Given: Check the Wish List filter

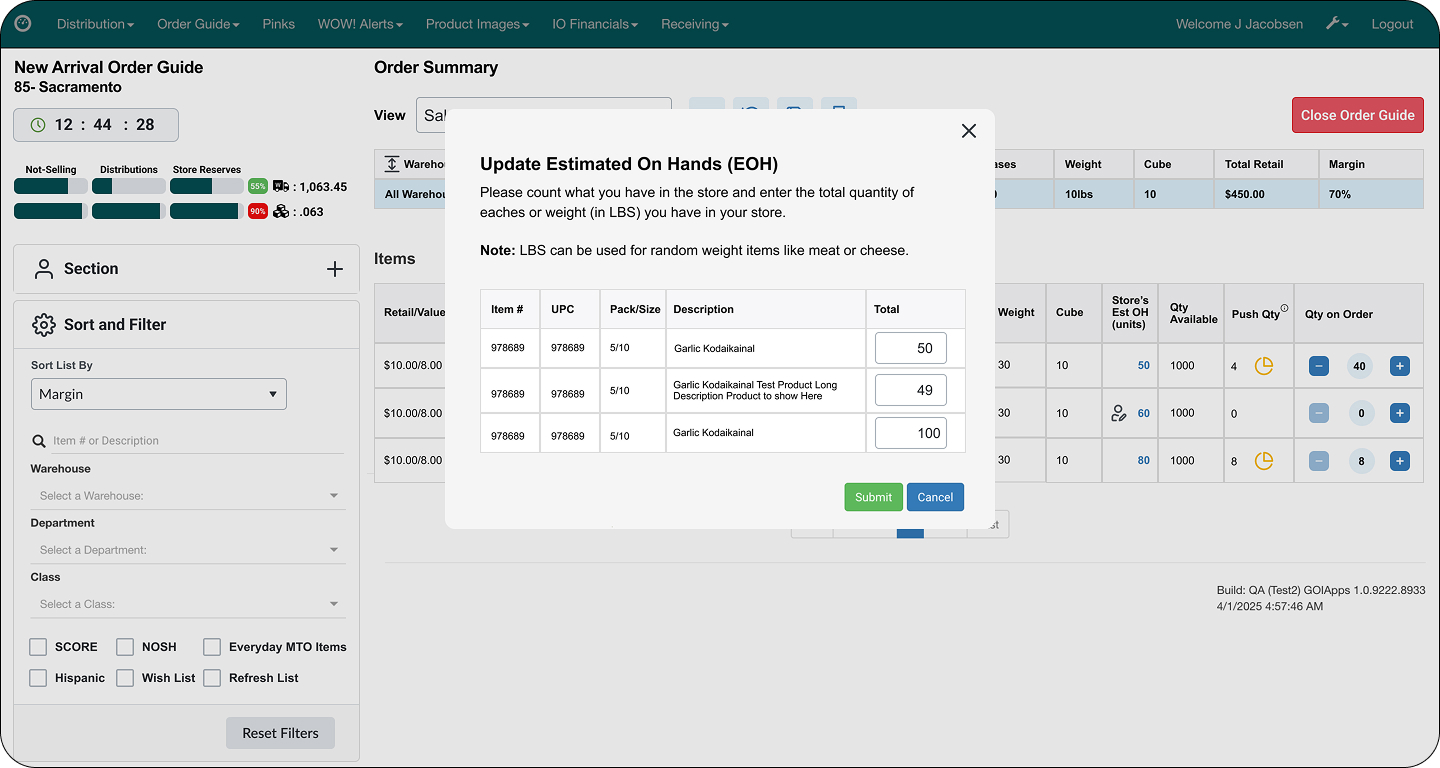Looking at the screenshot, I should [125, 678].
